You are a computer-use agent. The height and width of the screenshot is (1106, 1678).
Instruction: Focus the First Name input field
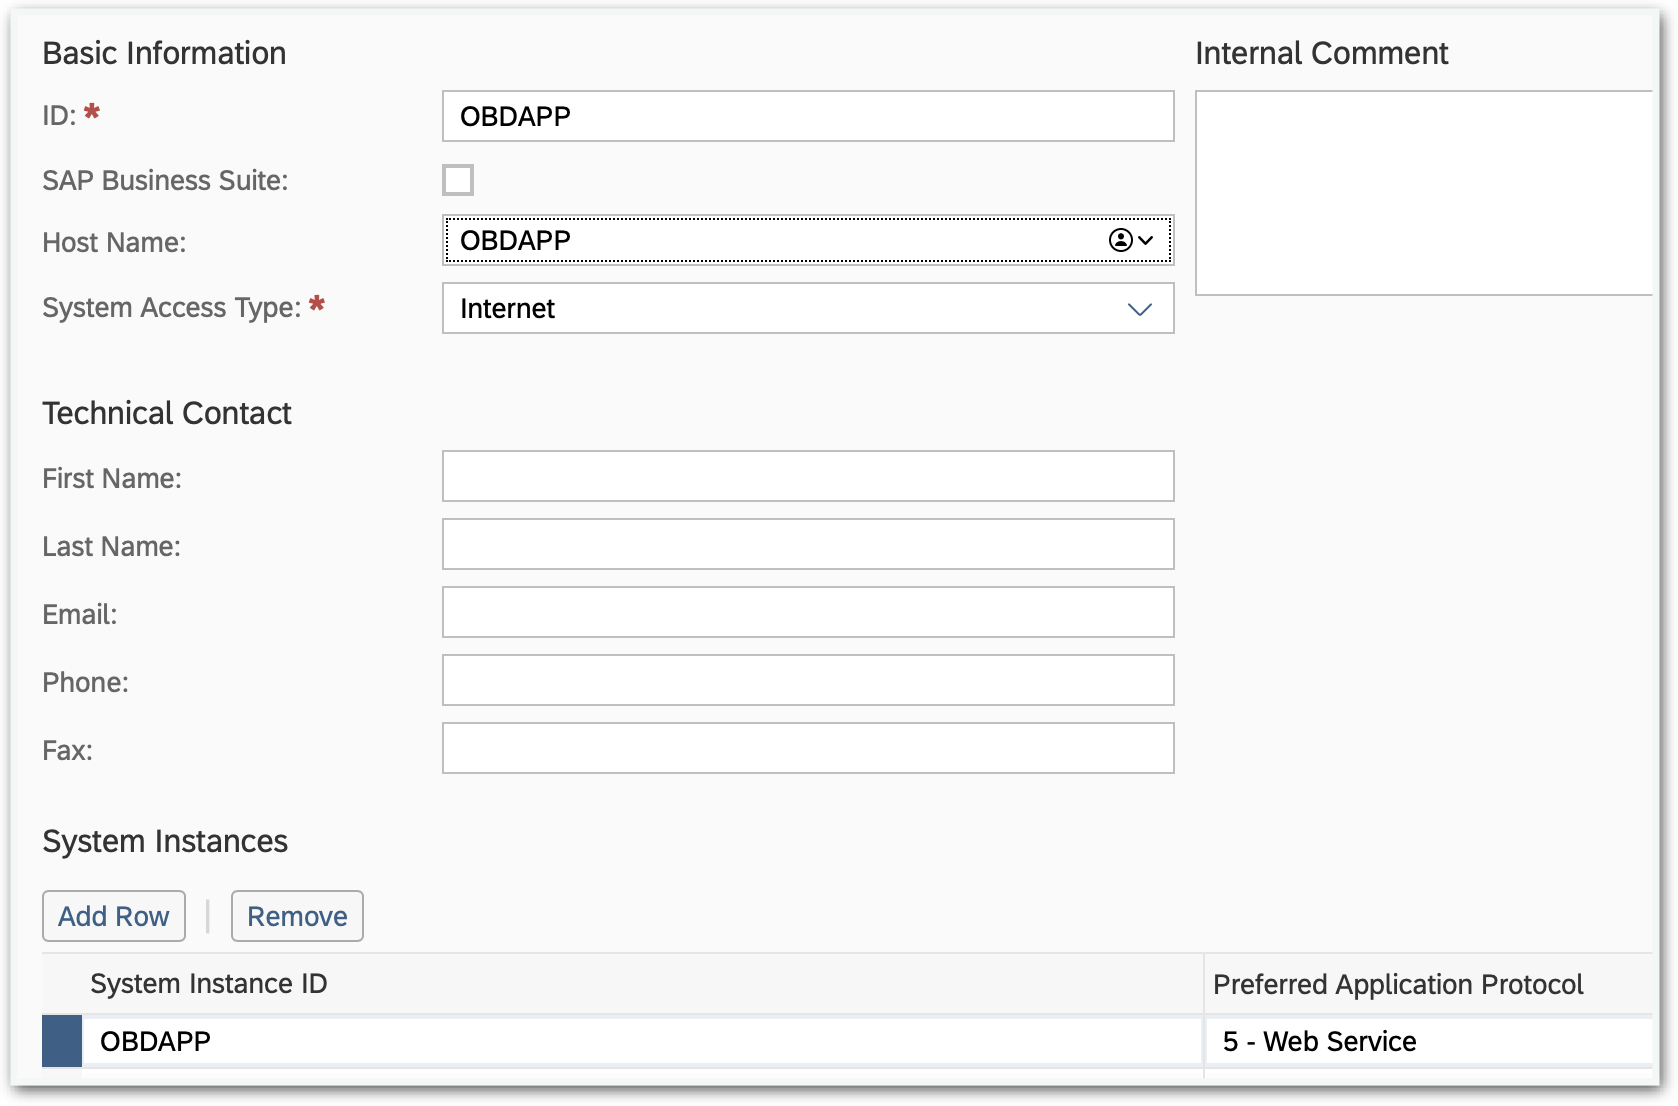coord(808,477)
